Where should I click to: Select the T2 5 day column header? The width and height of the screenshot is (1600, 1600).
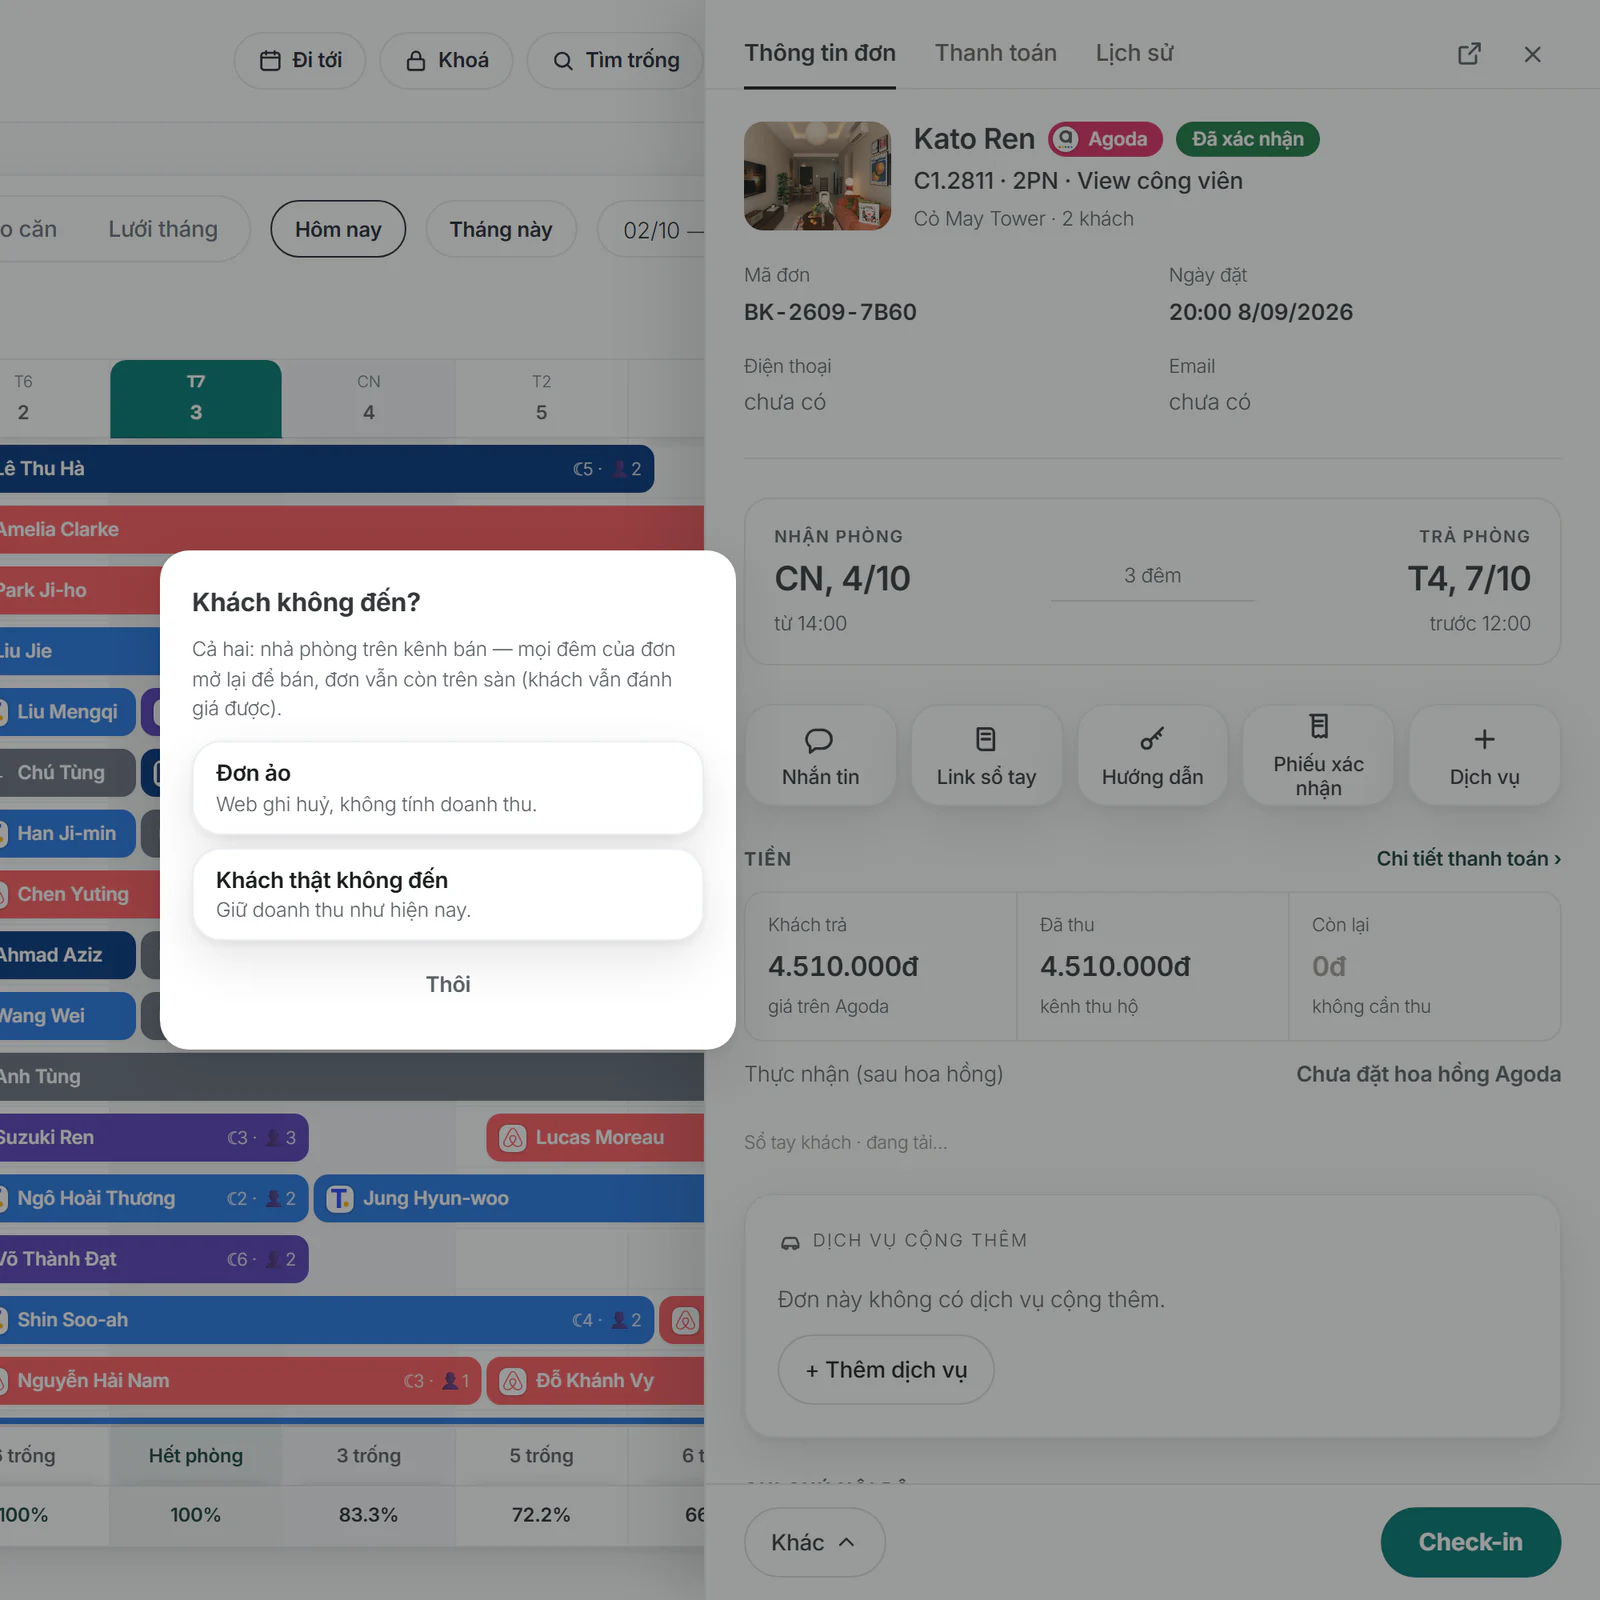pyautogui.click(x=541, y=398)
